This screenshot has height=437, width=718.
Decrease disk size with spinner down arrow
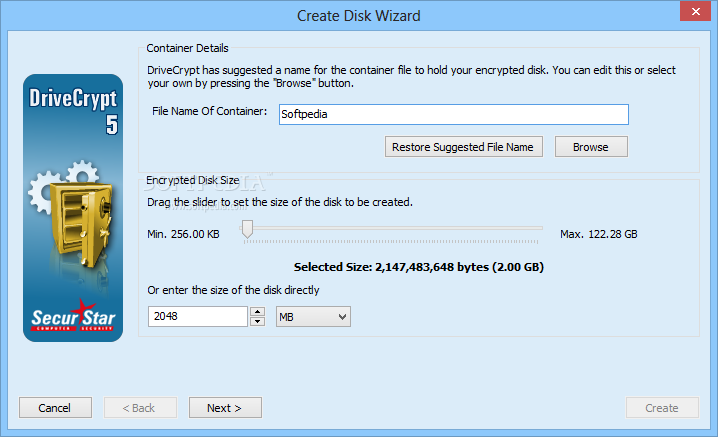tap(257, 322)
